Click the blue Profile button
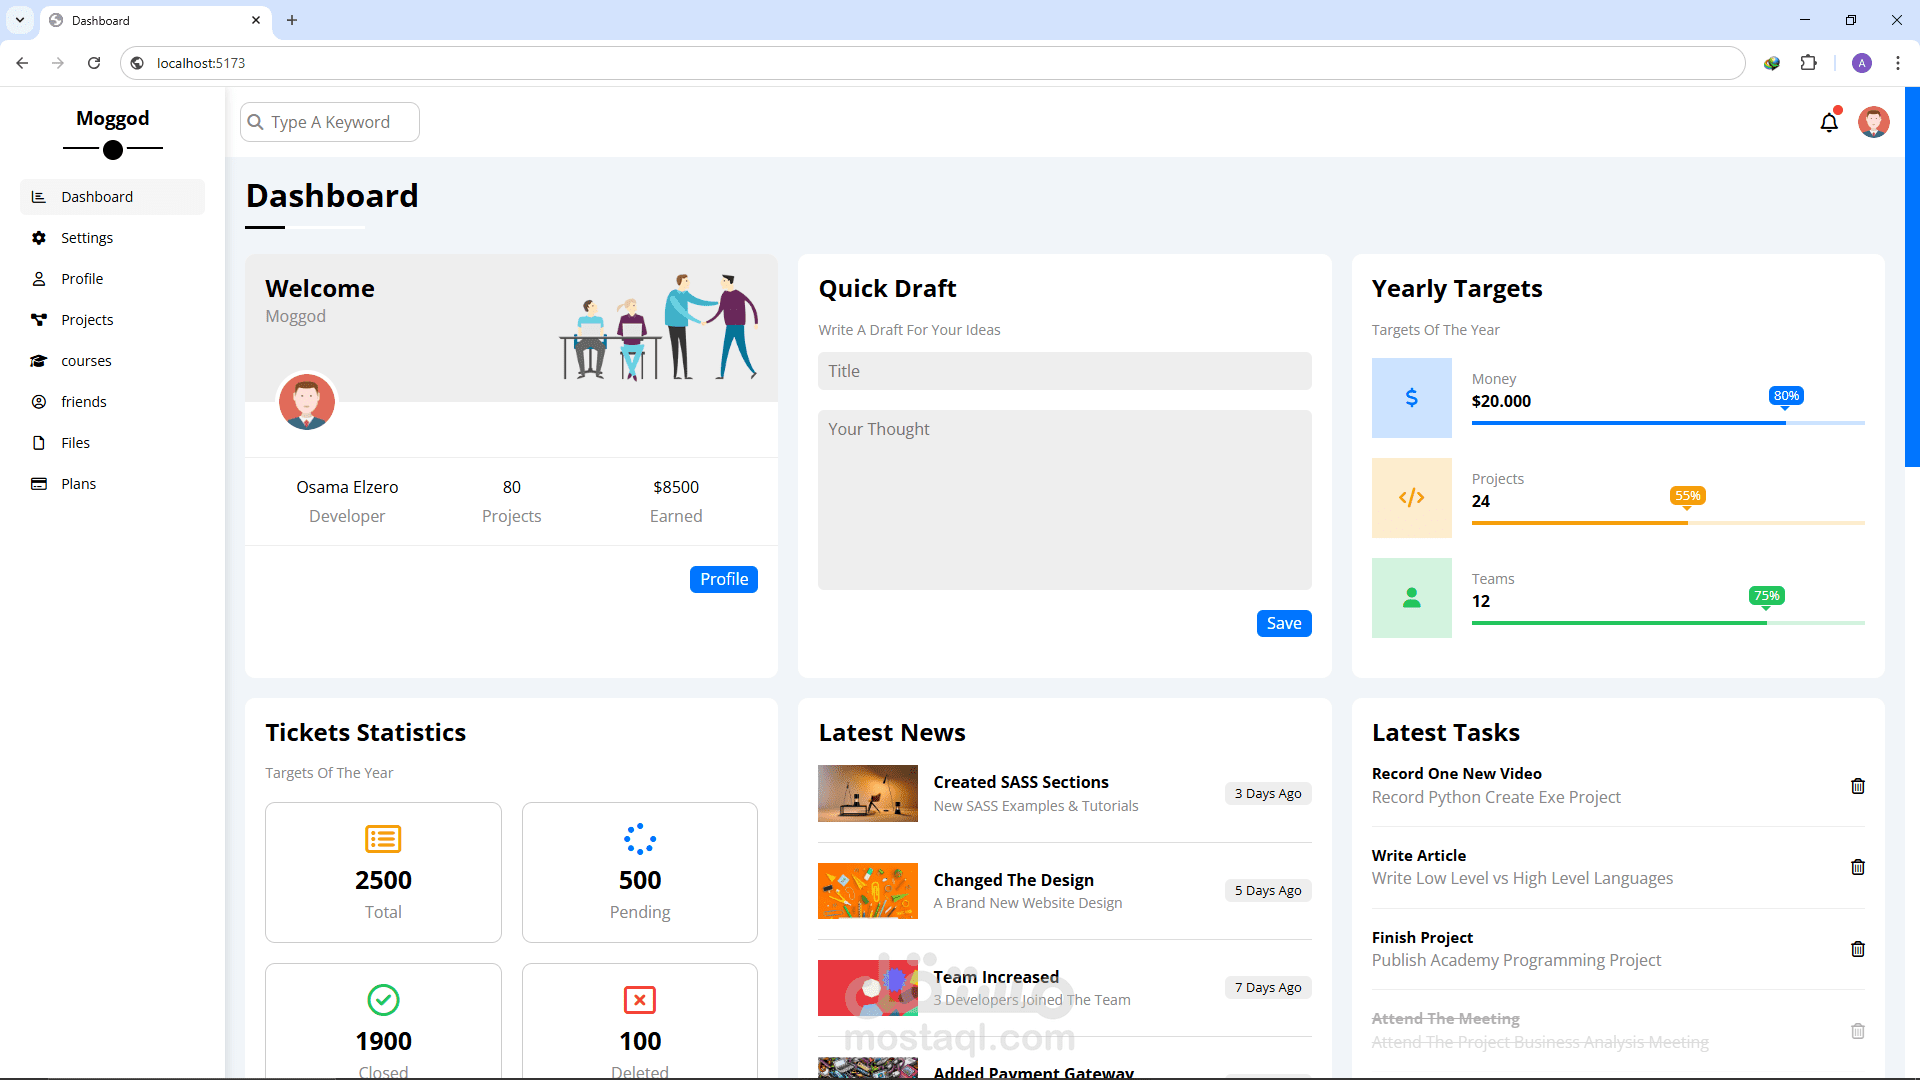The height and width of the screenshot is (1080, 1920). coord(724,579)
